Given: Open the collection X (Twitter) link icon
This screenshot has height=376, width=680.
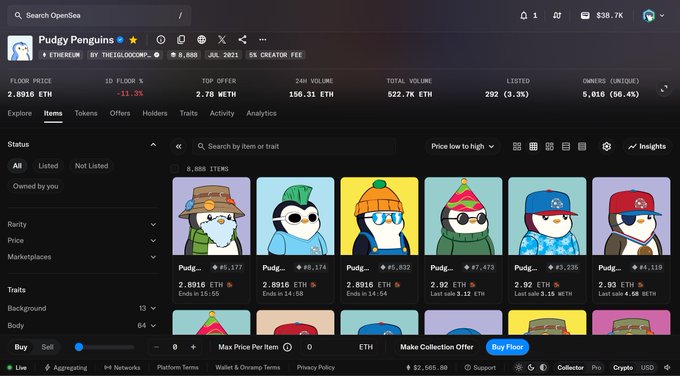Looking at the screenshot, I should [x=222, y=40].
